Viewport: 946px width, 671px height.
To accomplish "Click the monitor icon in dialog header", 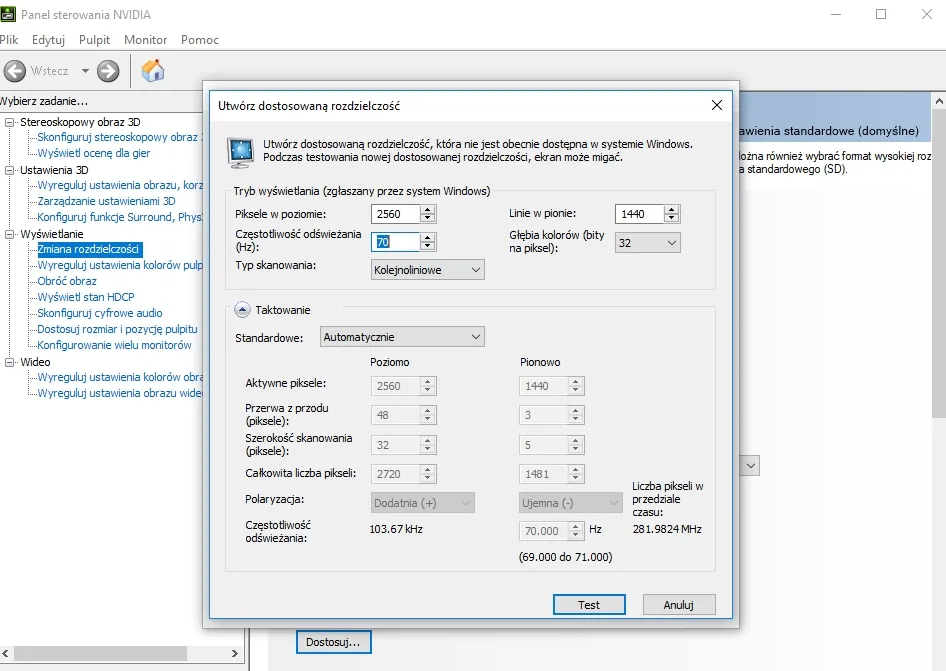I will pos(241,151).
